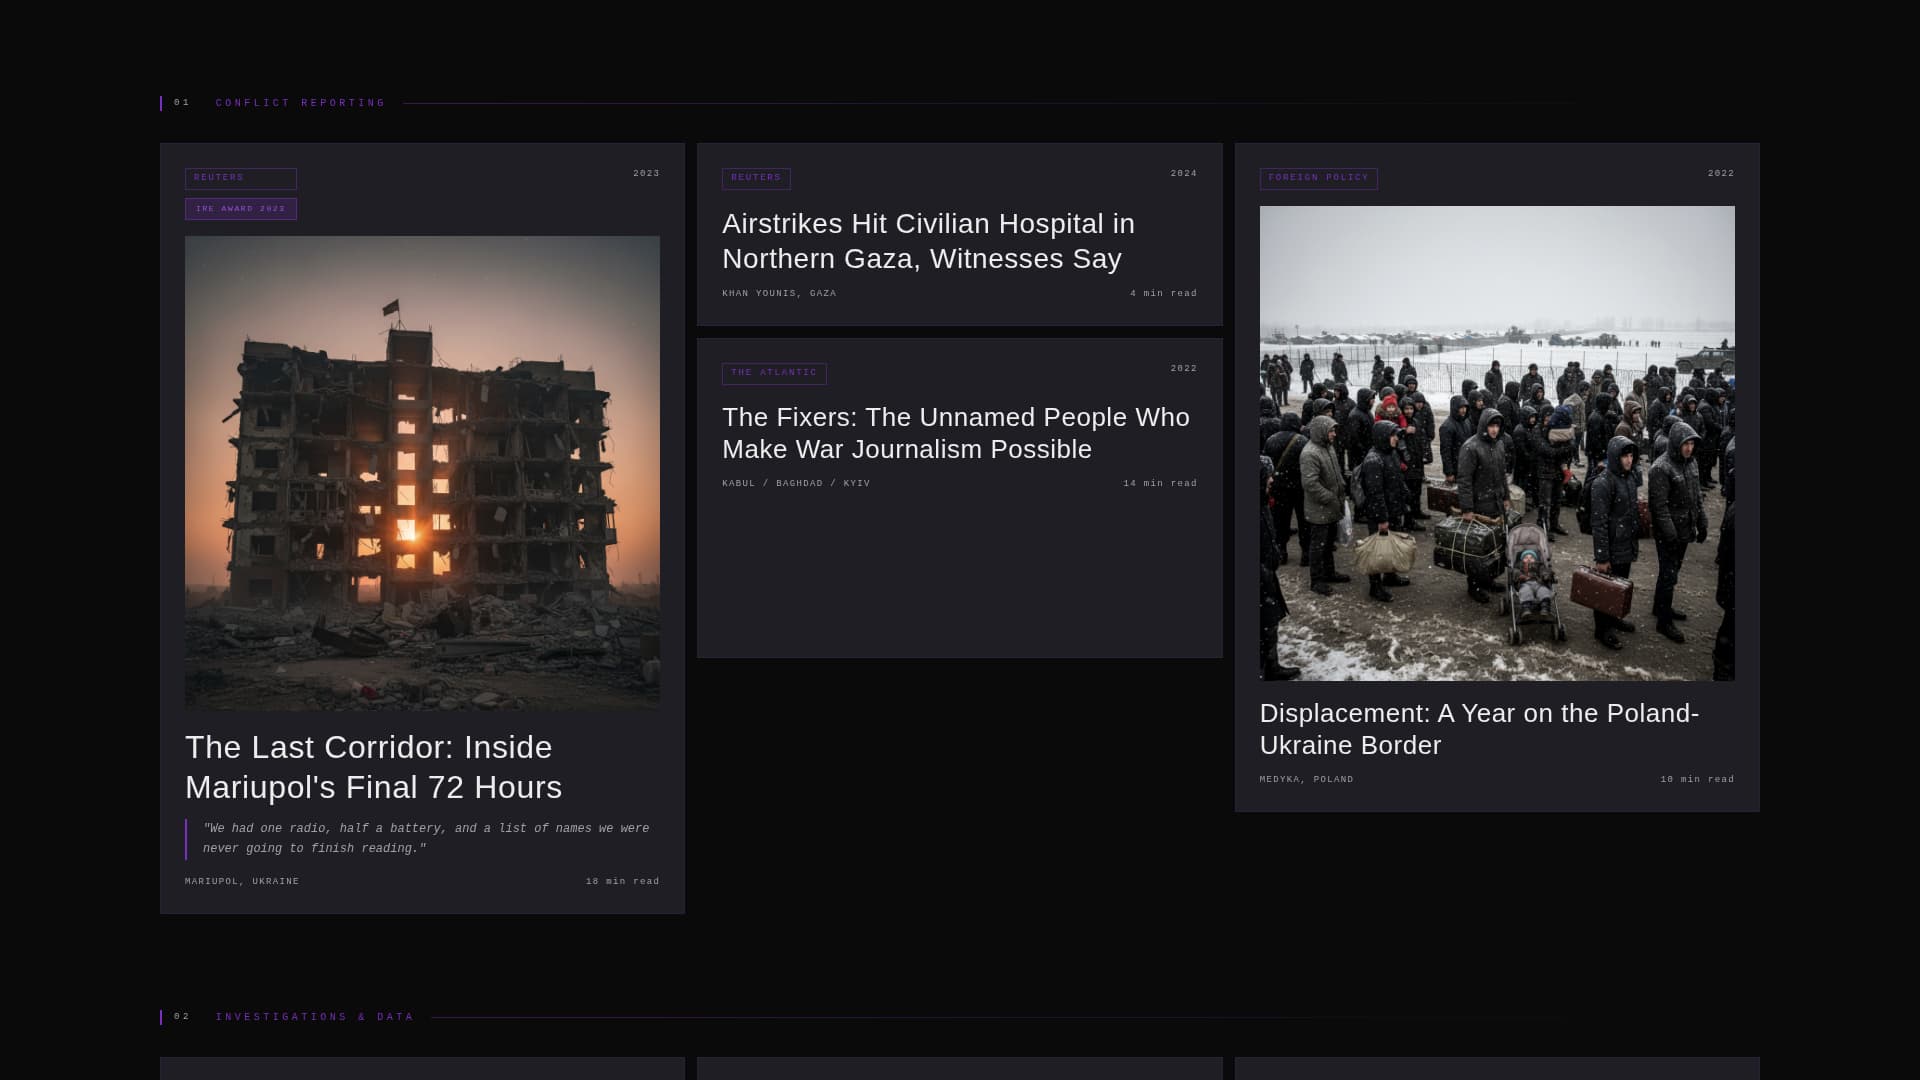Click year 2024 on Gaza card
The height and width of the screenshot is (1080, 1920).
[1184, 174]
